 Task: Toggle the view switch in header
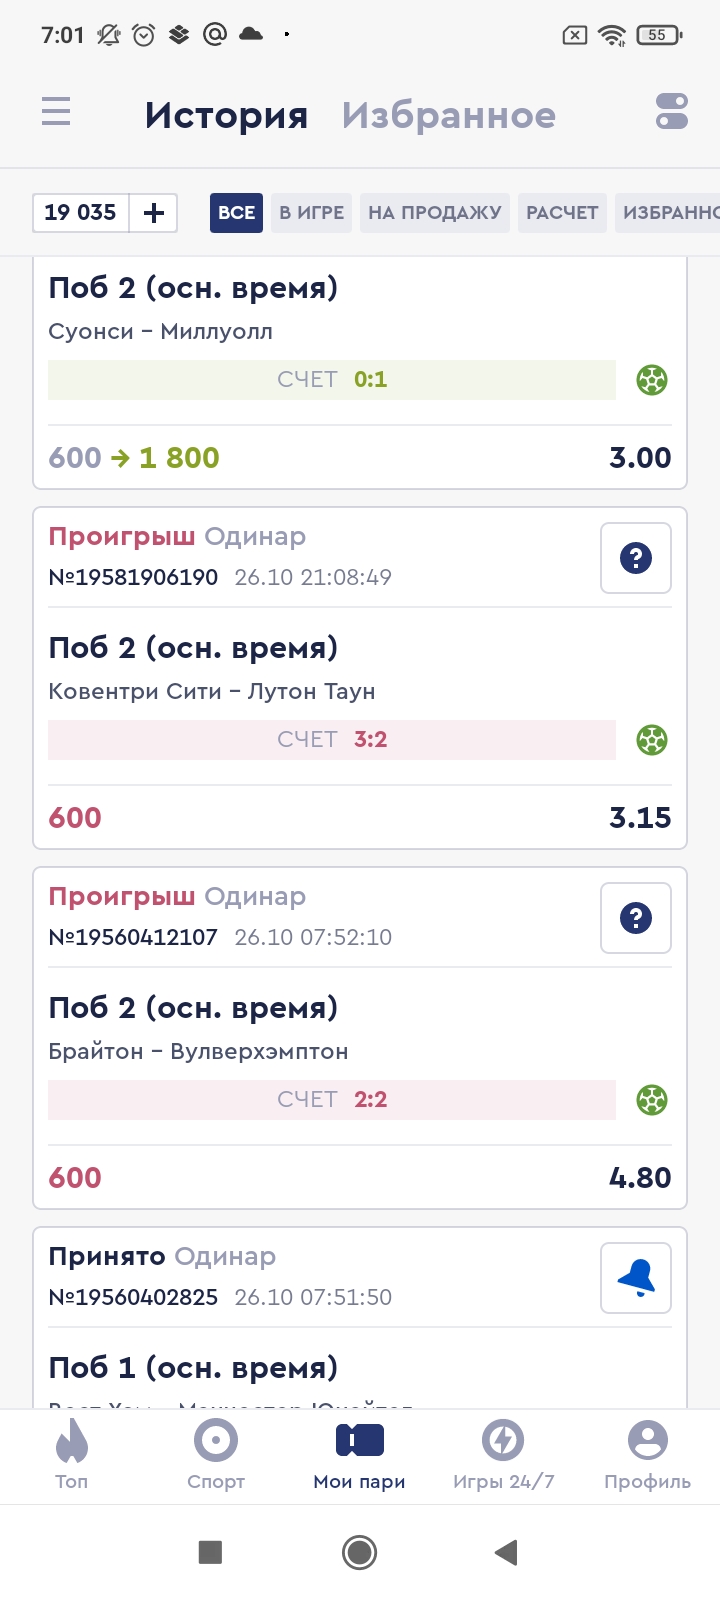tap(672, 112)
